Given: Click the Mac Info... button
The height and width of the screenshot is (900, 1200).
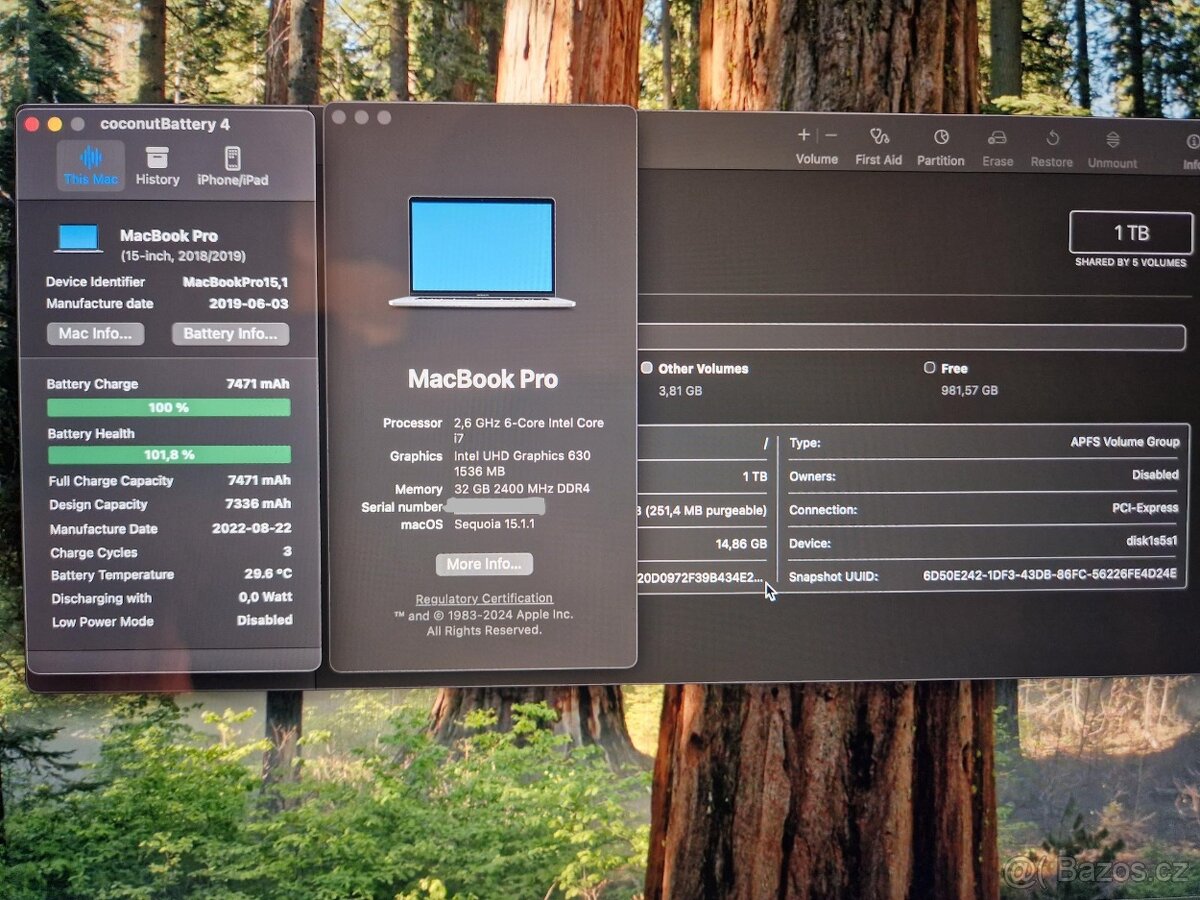Looking at the screenshot, I should click(x=96, y=333).
